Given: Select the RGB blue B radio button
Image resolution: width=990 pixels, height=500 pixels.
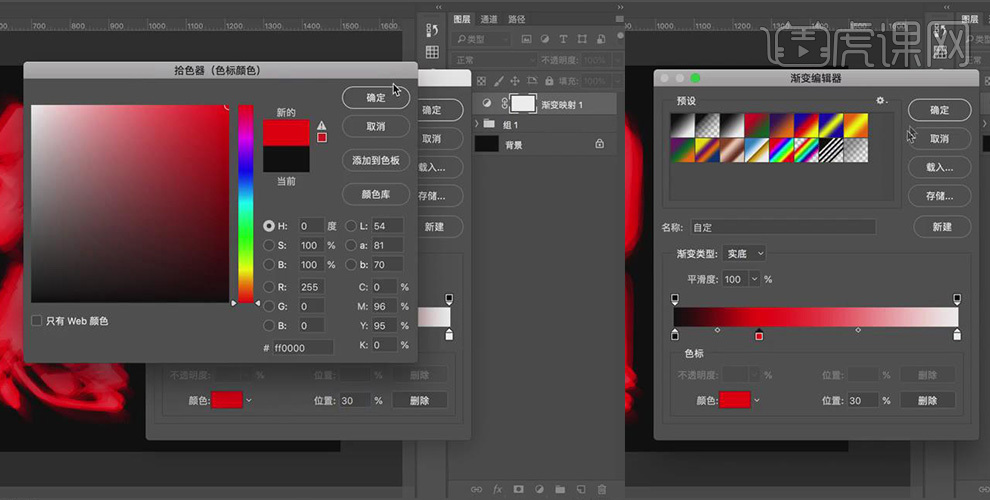Looking at the screenshot, I should tap(269, 326).
